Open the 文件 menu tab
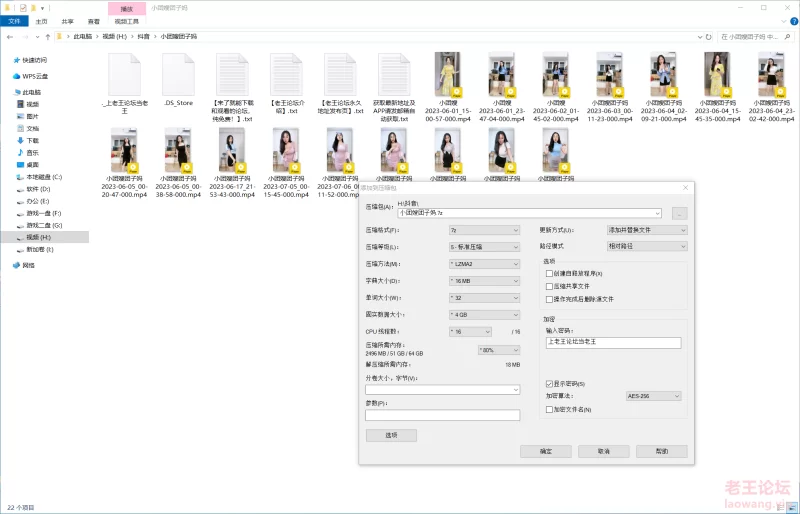The image size is (800, 514). (15, 20)
